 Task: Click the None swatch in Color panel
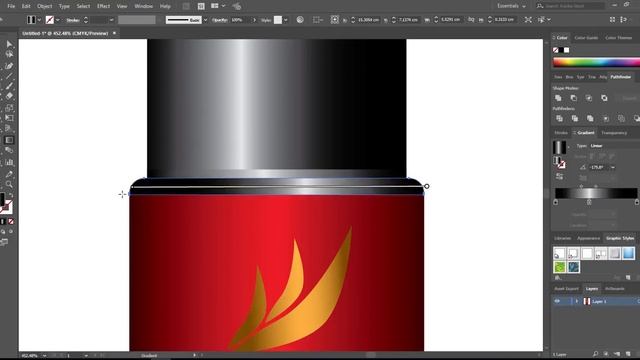pos(556,50)
